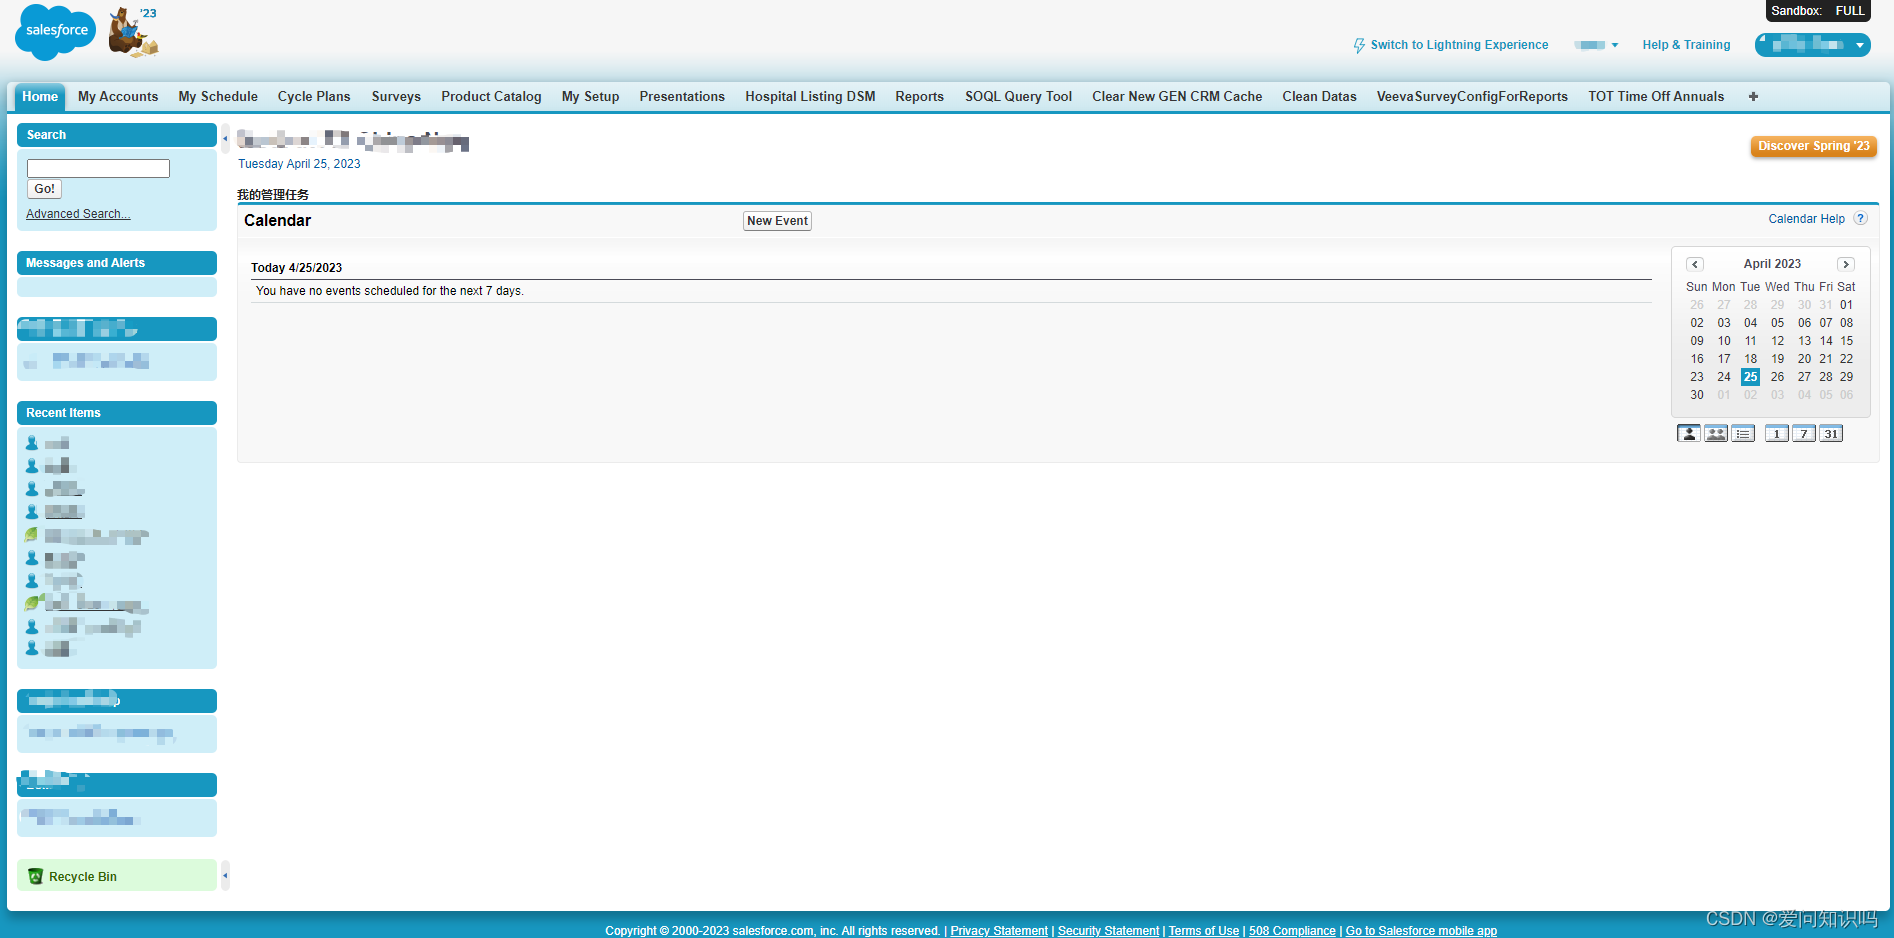1894x938 pixels.
Task: Collapse sidebar using arrow beside Recycle Bin
Action: pyautogui.click(x=225, y=875)
